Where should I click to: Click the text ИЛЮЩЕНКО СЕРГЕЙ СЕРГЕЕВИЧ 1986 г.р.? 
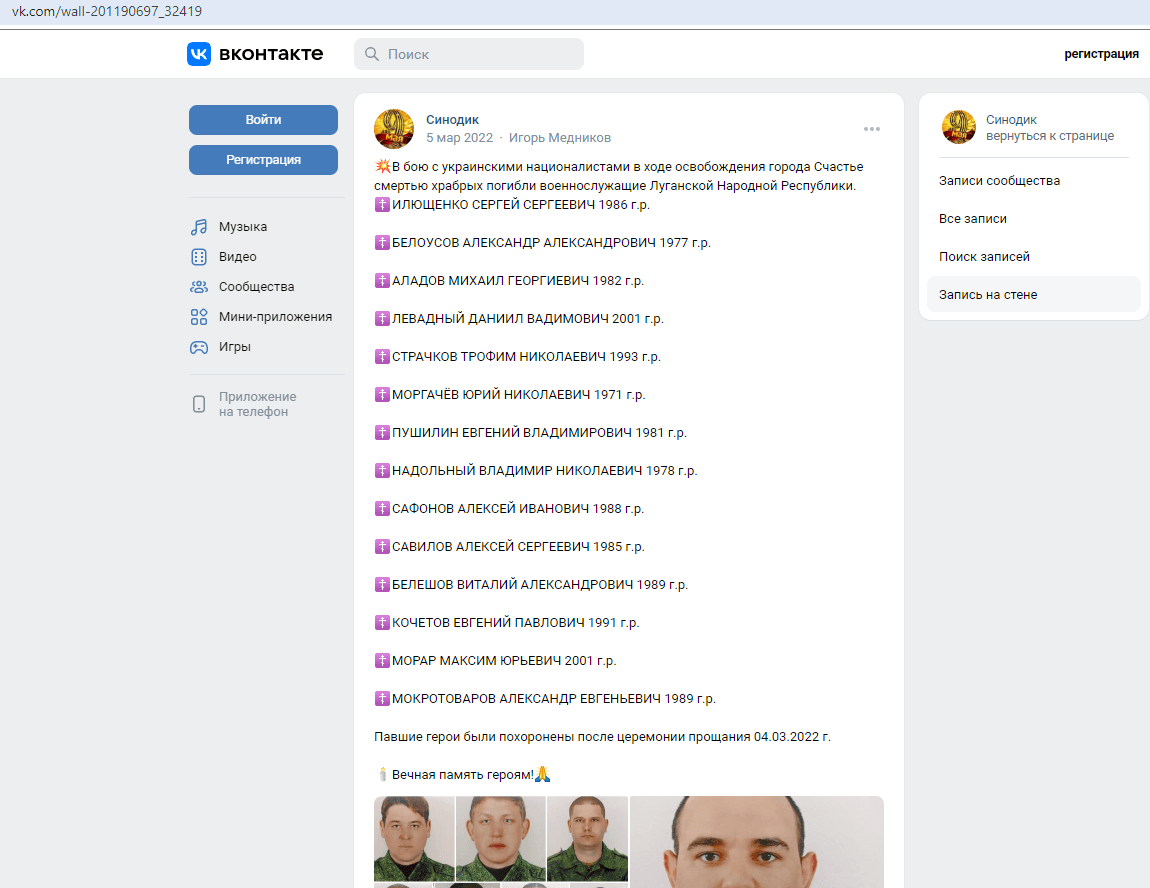521,205
